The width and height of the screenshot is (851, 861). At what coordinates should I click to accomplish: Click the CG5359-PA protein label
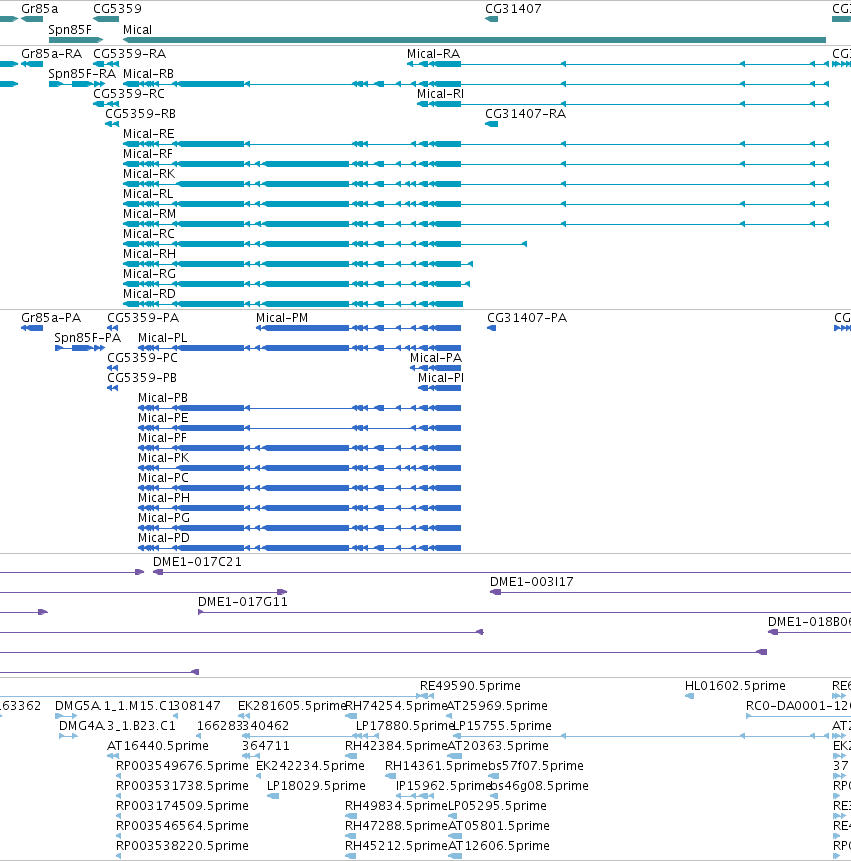[x=143, y=318]
